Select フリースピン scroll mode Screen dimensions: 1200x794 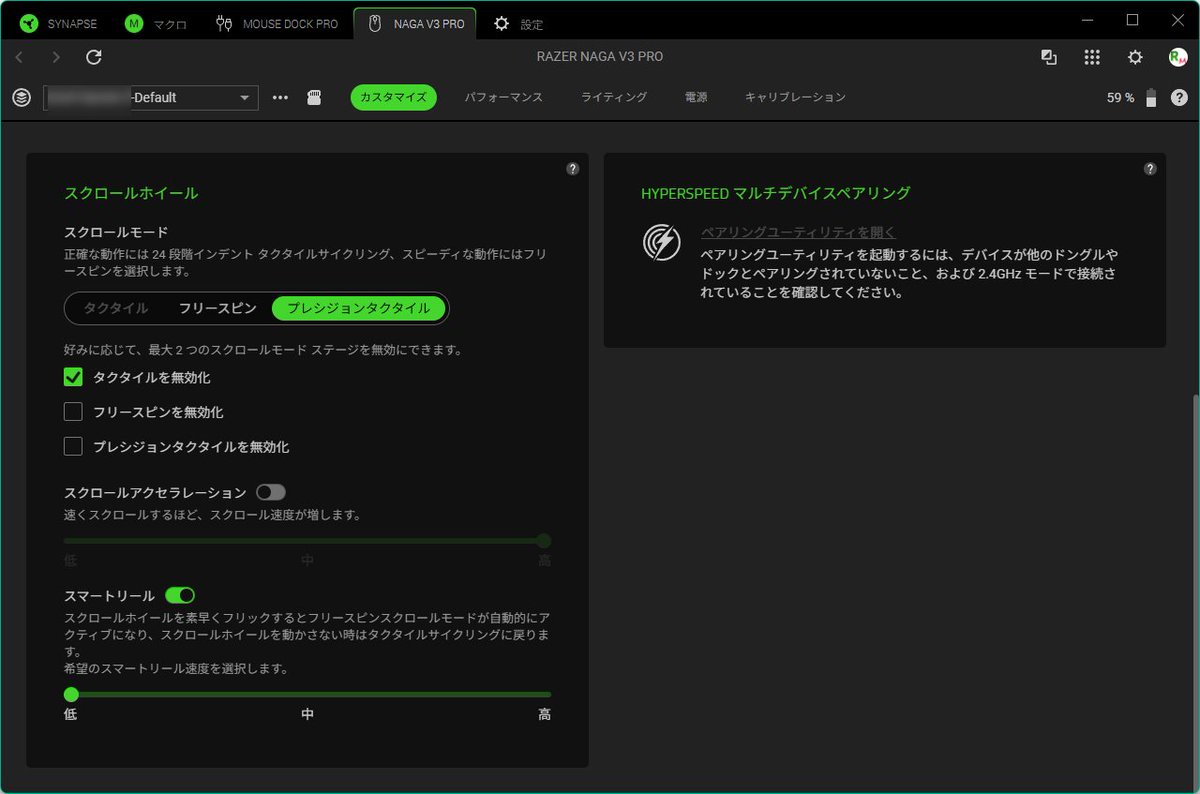(x=218, y=308)
